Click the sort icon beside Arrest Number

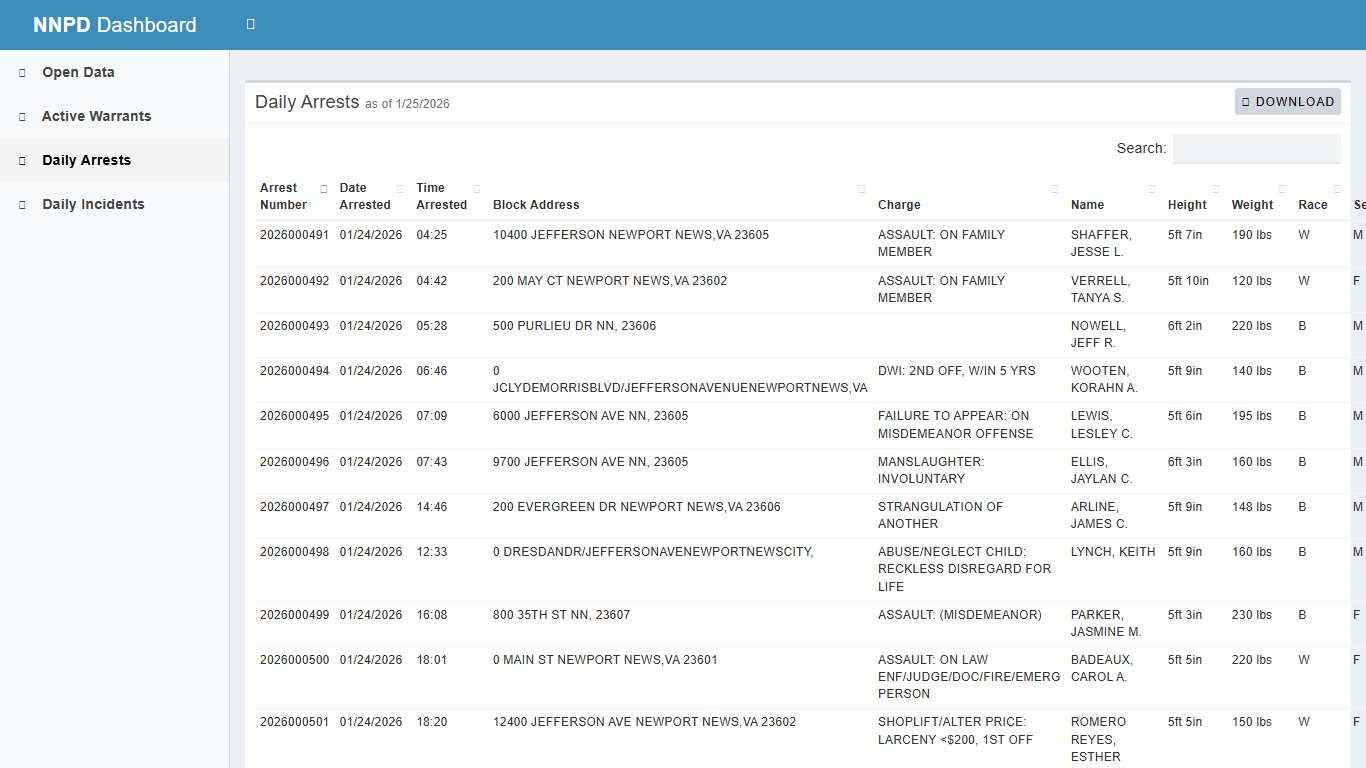324,187
